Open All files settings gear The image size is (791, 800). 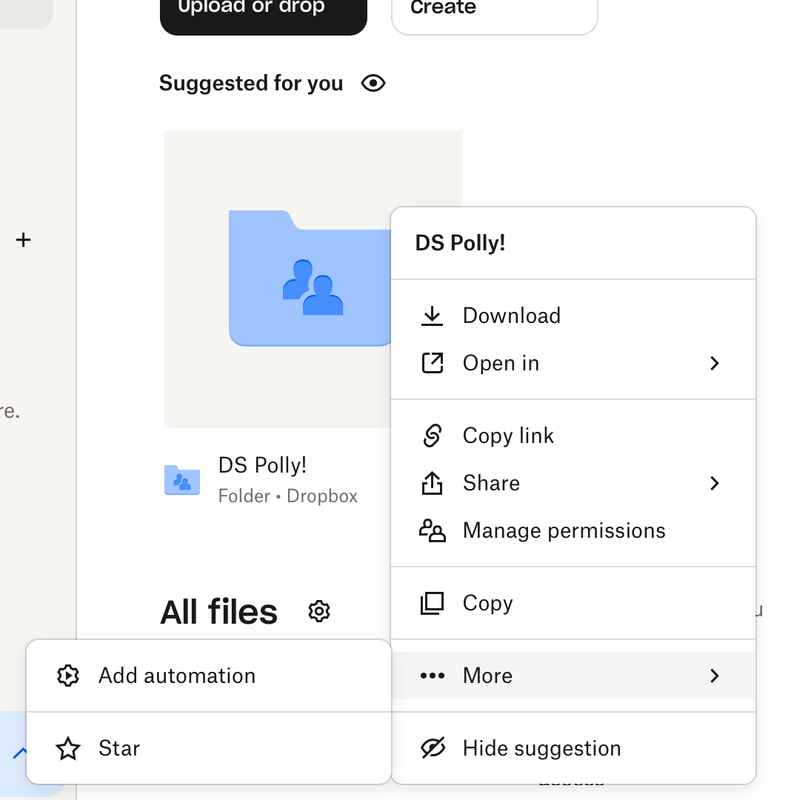pos(319,611)
